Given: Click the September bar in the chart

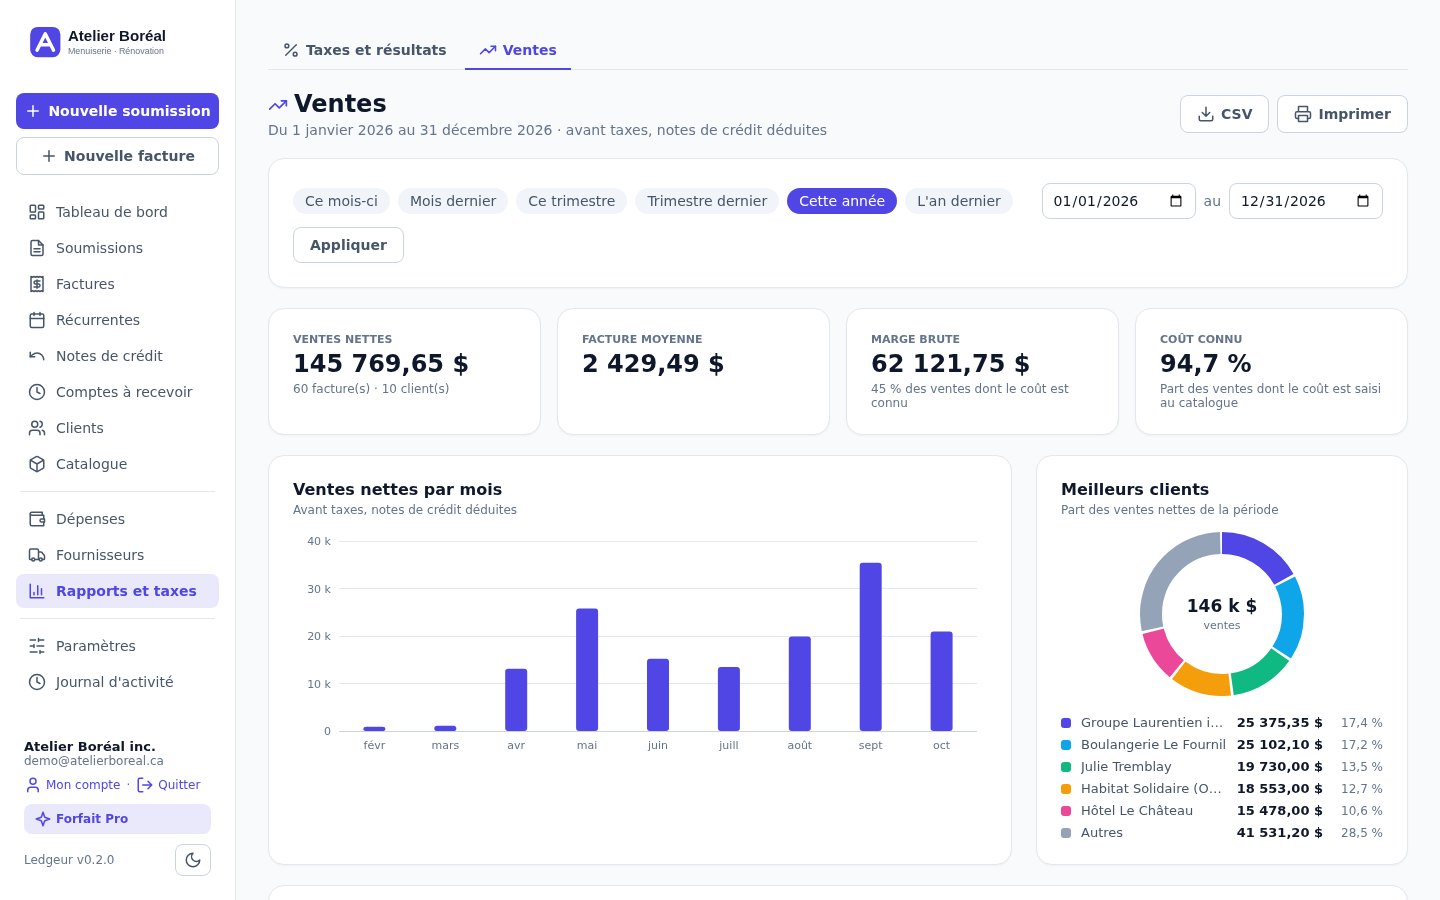Looking at the screenshot, I should [x=870, y=647].
